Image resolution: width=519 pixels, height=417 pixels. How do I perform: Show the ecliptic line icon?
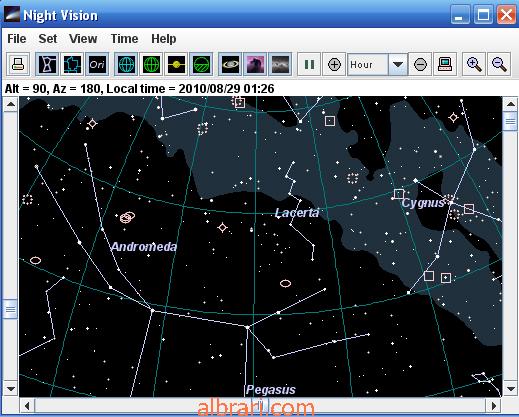pyautogui.click(x=176, y=64)
